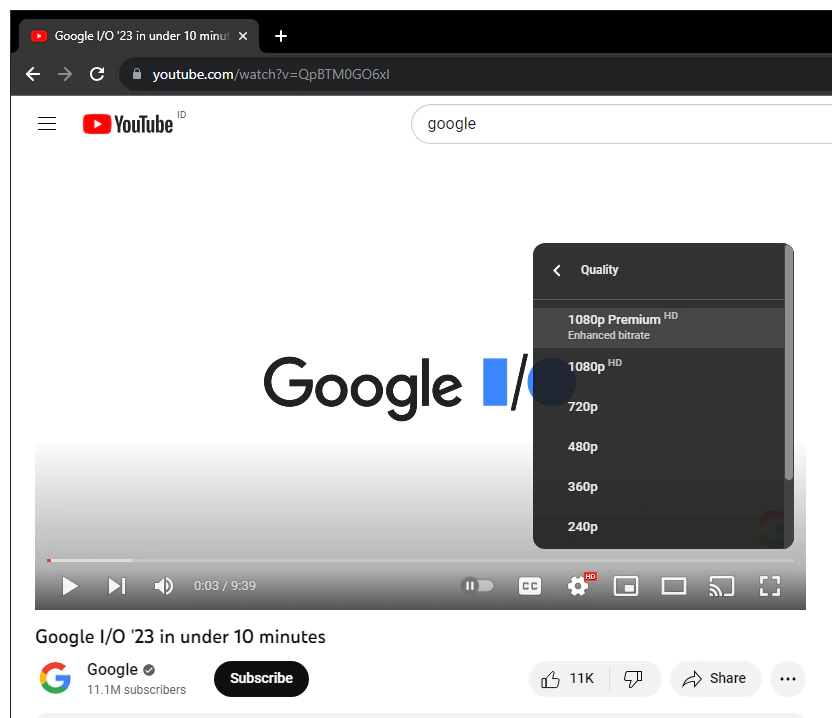Subscribe to the Google channel
This screenshot has width=832, height=718.
(261, 679)
